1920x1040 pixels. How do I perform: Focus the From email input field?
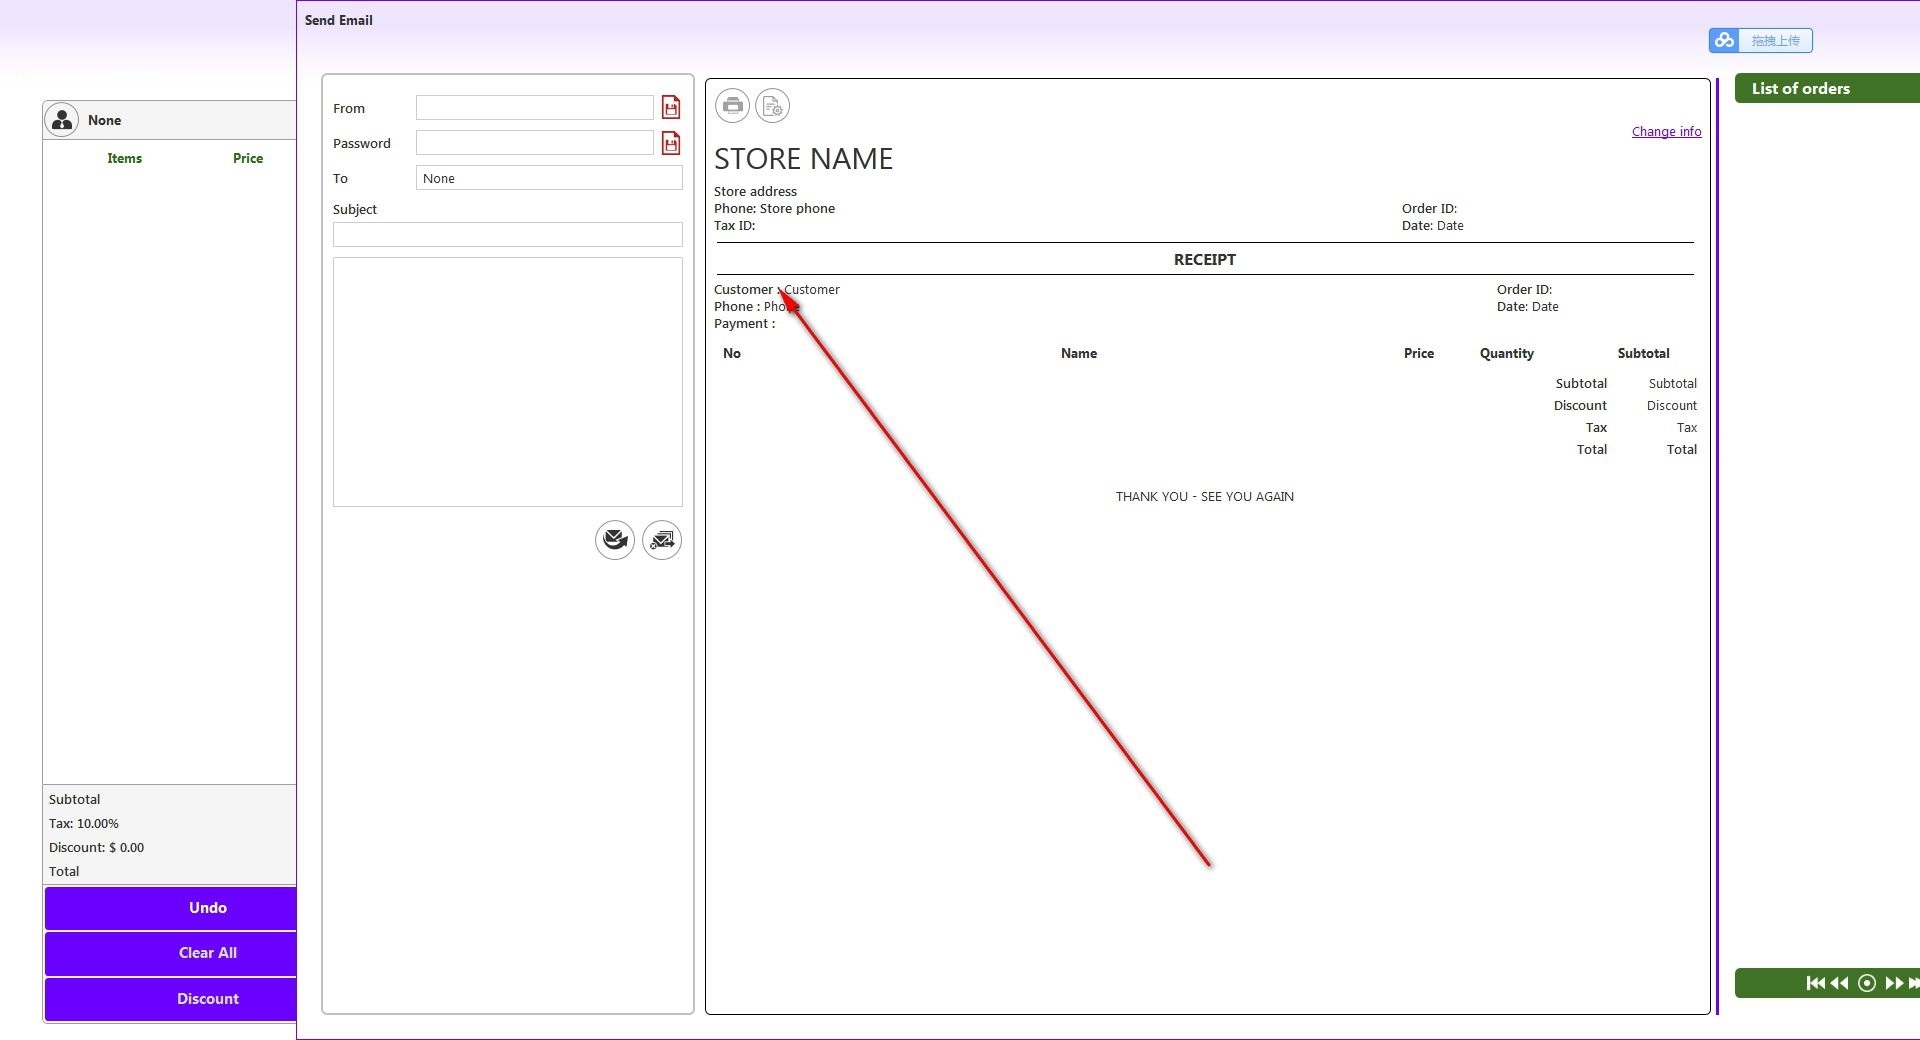click(x=535, y=108)
